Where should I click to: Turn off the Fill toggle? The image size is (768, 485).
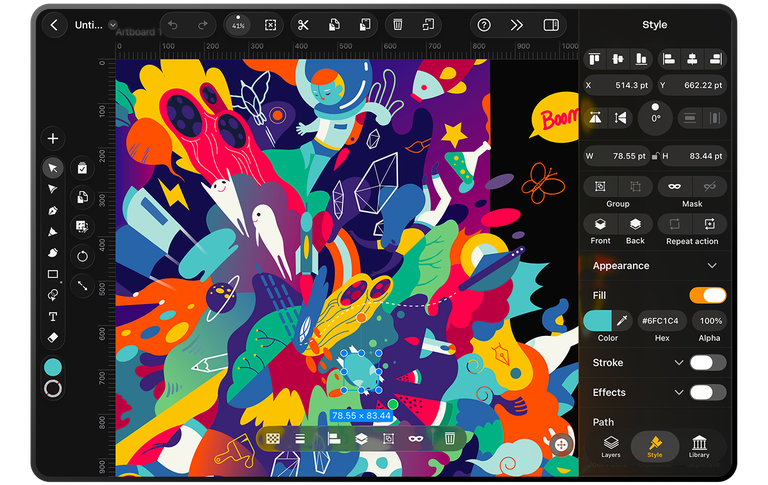708,295
